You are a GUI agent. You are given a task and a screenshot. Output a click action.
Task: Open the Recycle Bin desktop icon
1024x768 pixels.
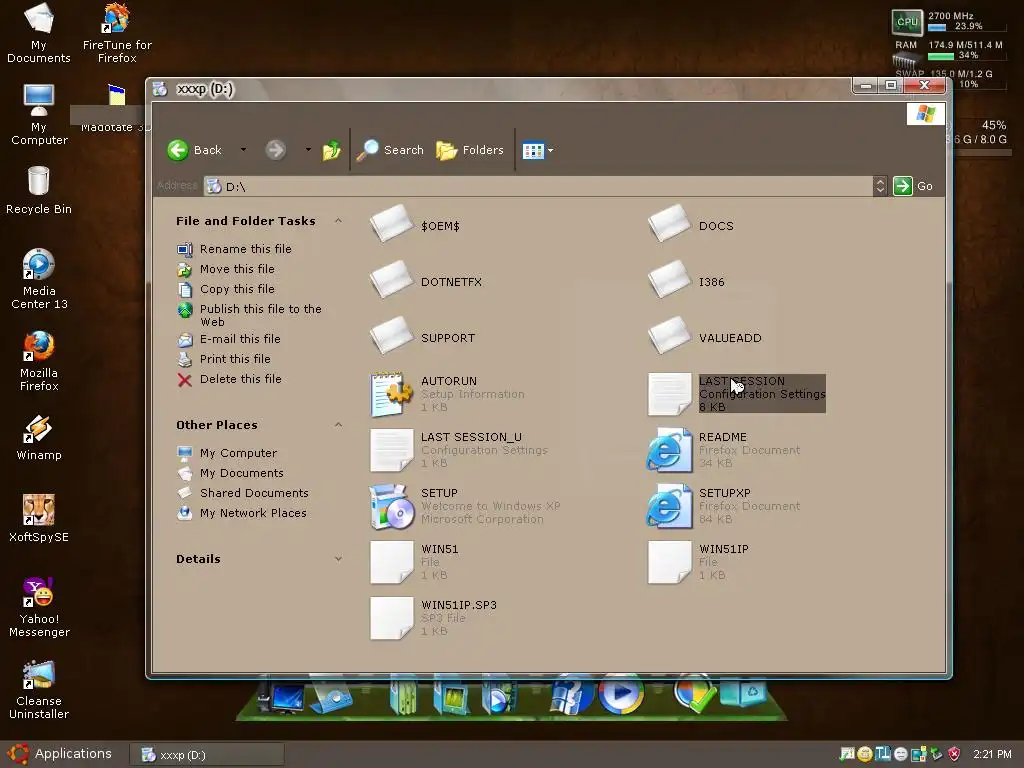point(39,190)
